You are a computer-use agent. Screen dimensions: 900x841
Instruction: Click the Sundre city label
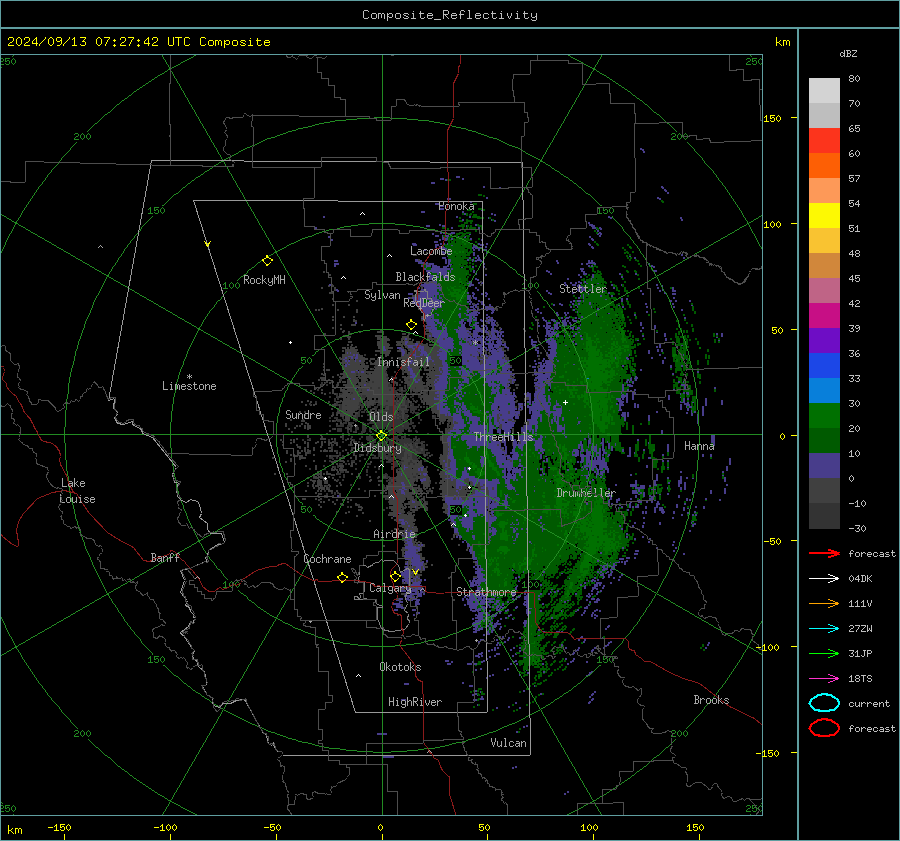pyautogui.click(x=303, y=414)
